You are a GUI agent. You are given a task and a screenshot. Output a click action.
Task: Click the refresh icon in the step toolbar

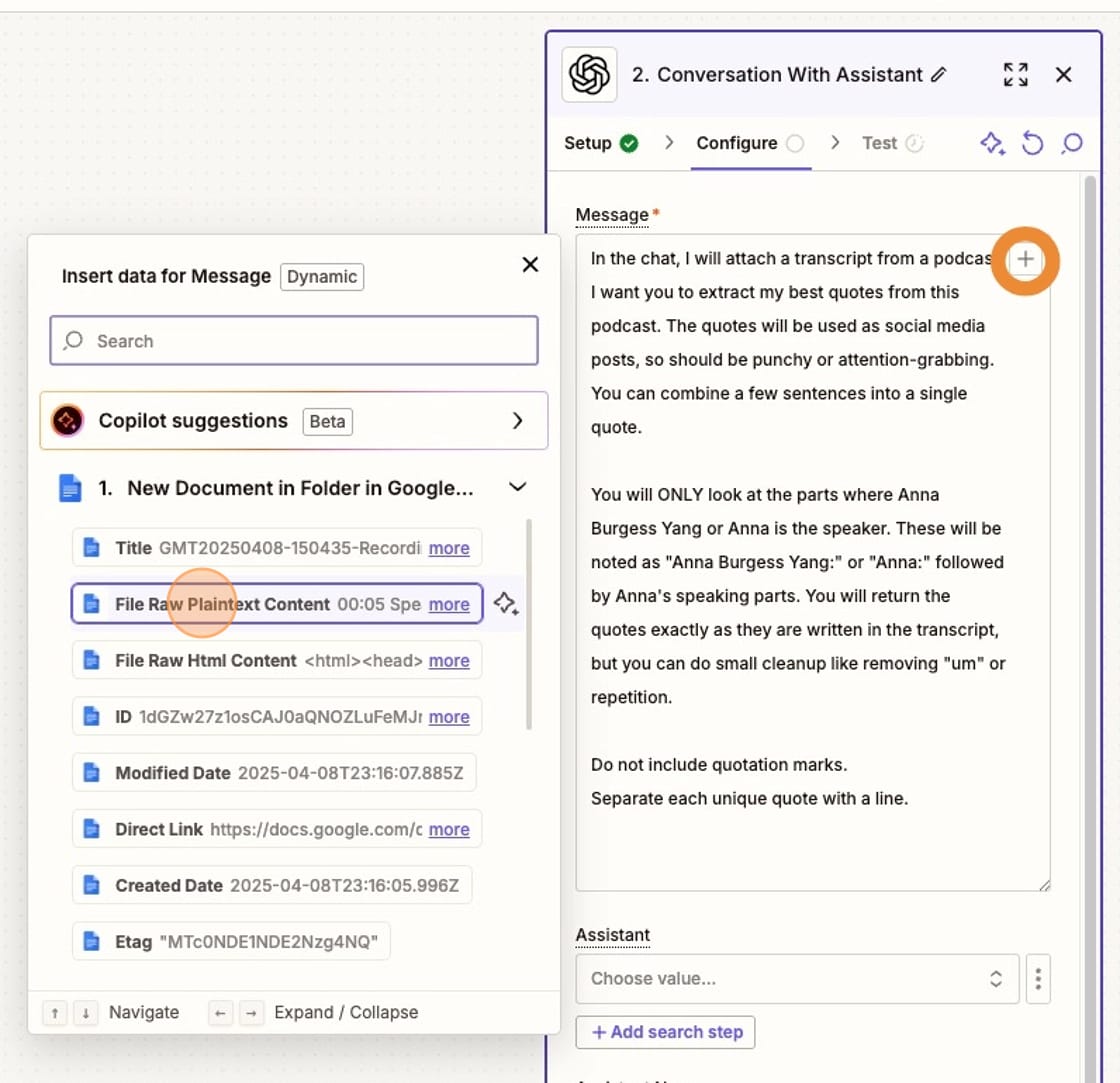click(1032, 143)
